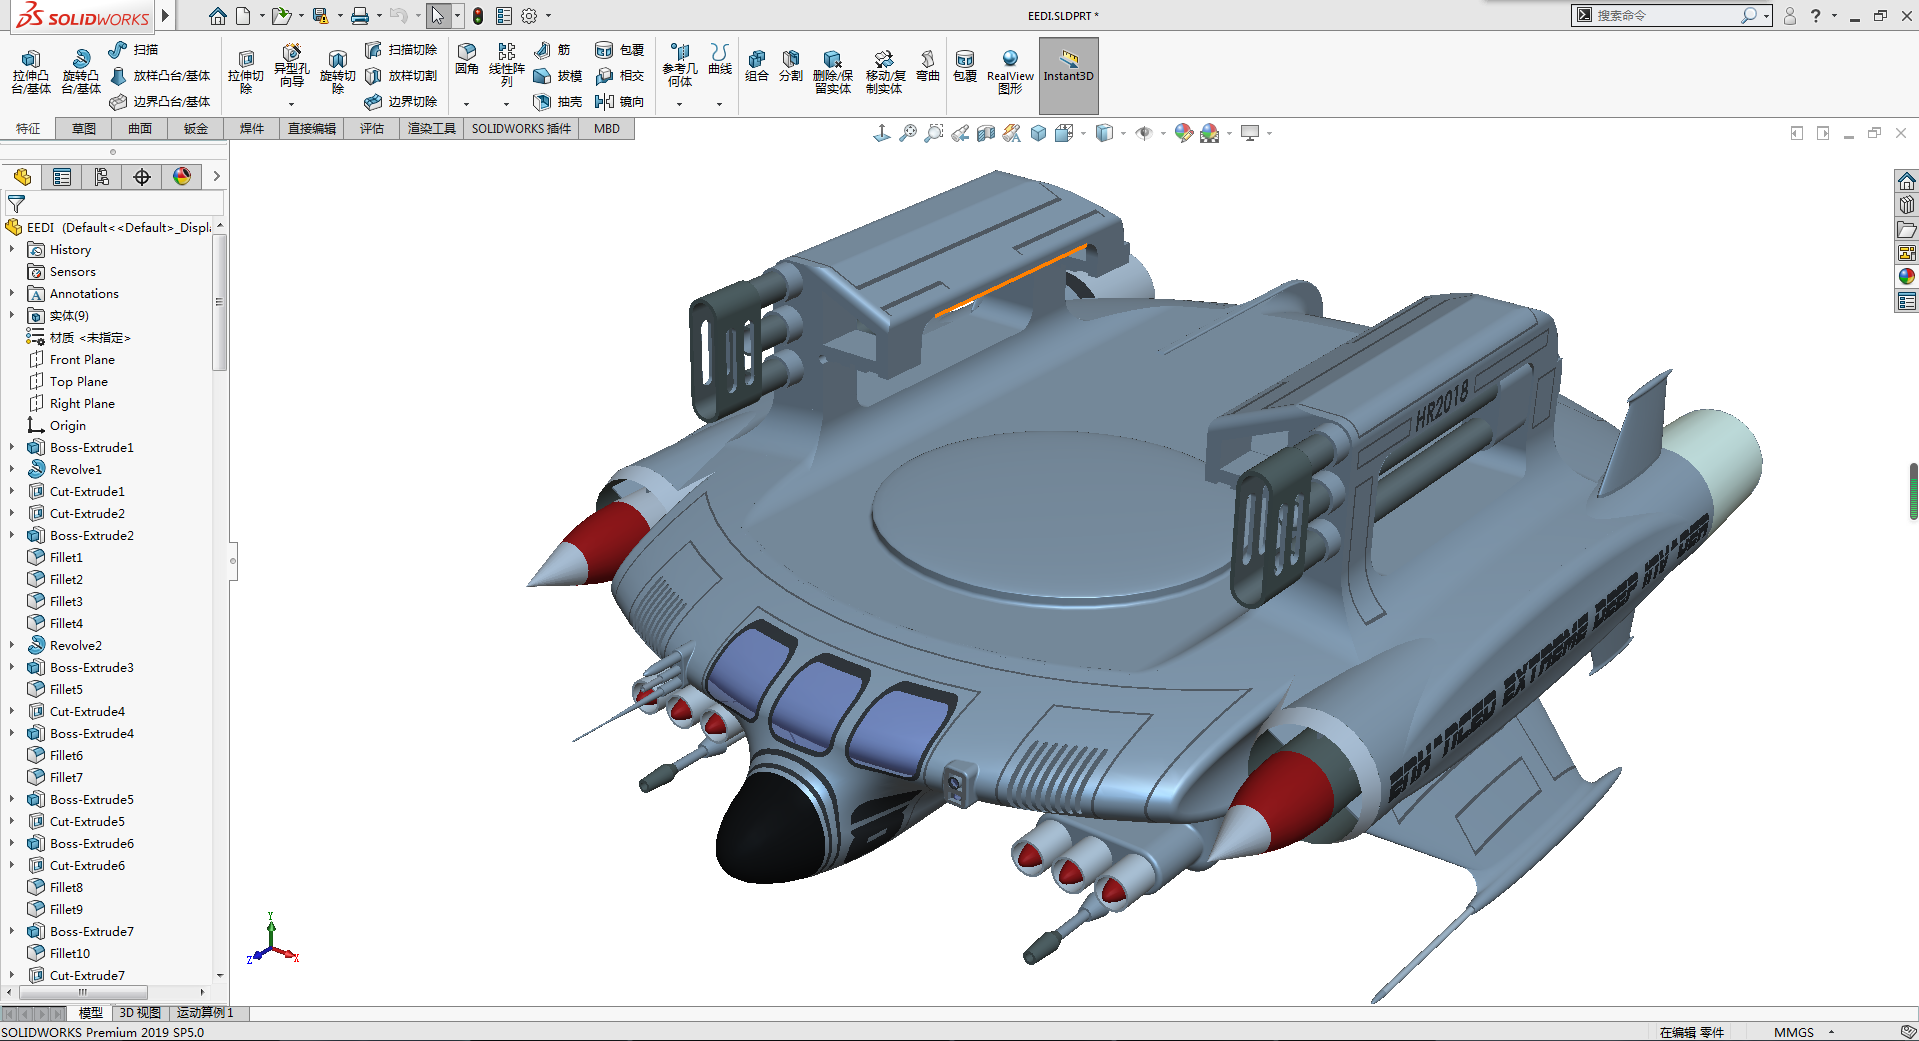Screen dimensions: 1919x1041
Task: Choose the Draft (拔模) tool
Action: click(x=558, y=75)
